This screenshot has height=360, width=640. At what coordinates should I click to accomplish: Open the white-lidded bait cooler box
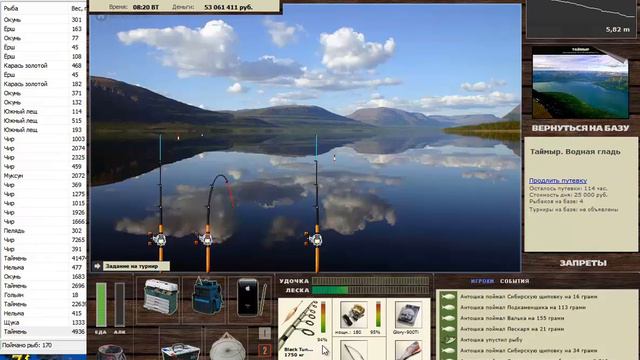click(180, 352)
